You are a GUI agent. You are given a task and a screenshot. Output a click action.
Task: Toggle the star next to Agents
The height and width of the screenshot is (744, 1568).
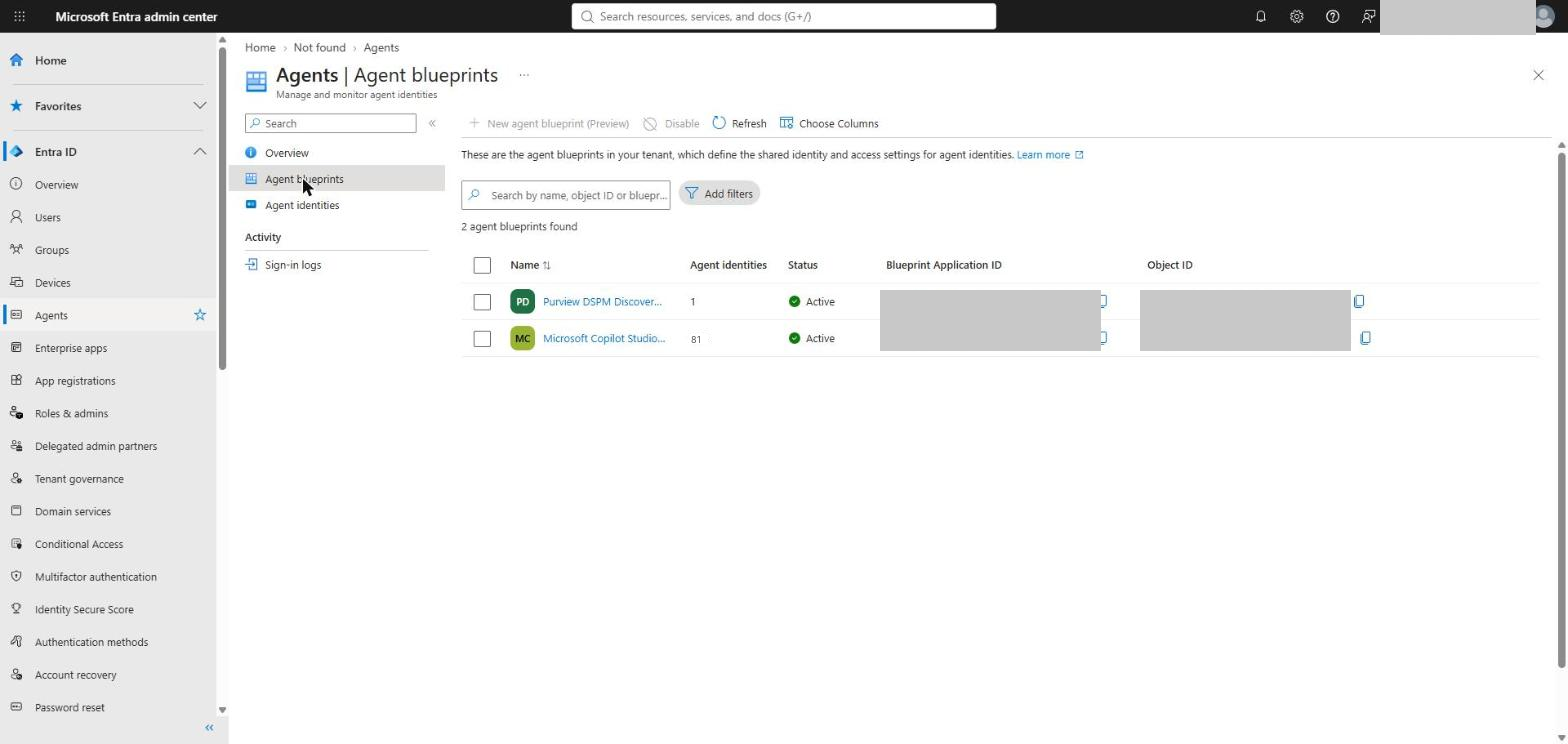click(x=200, y=315)
